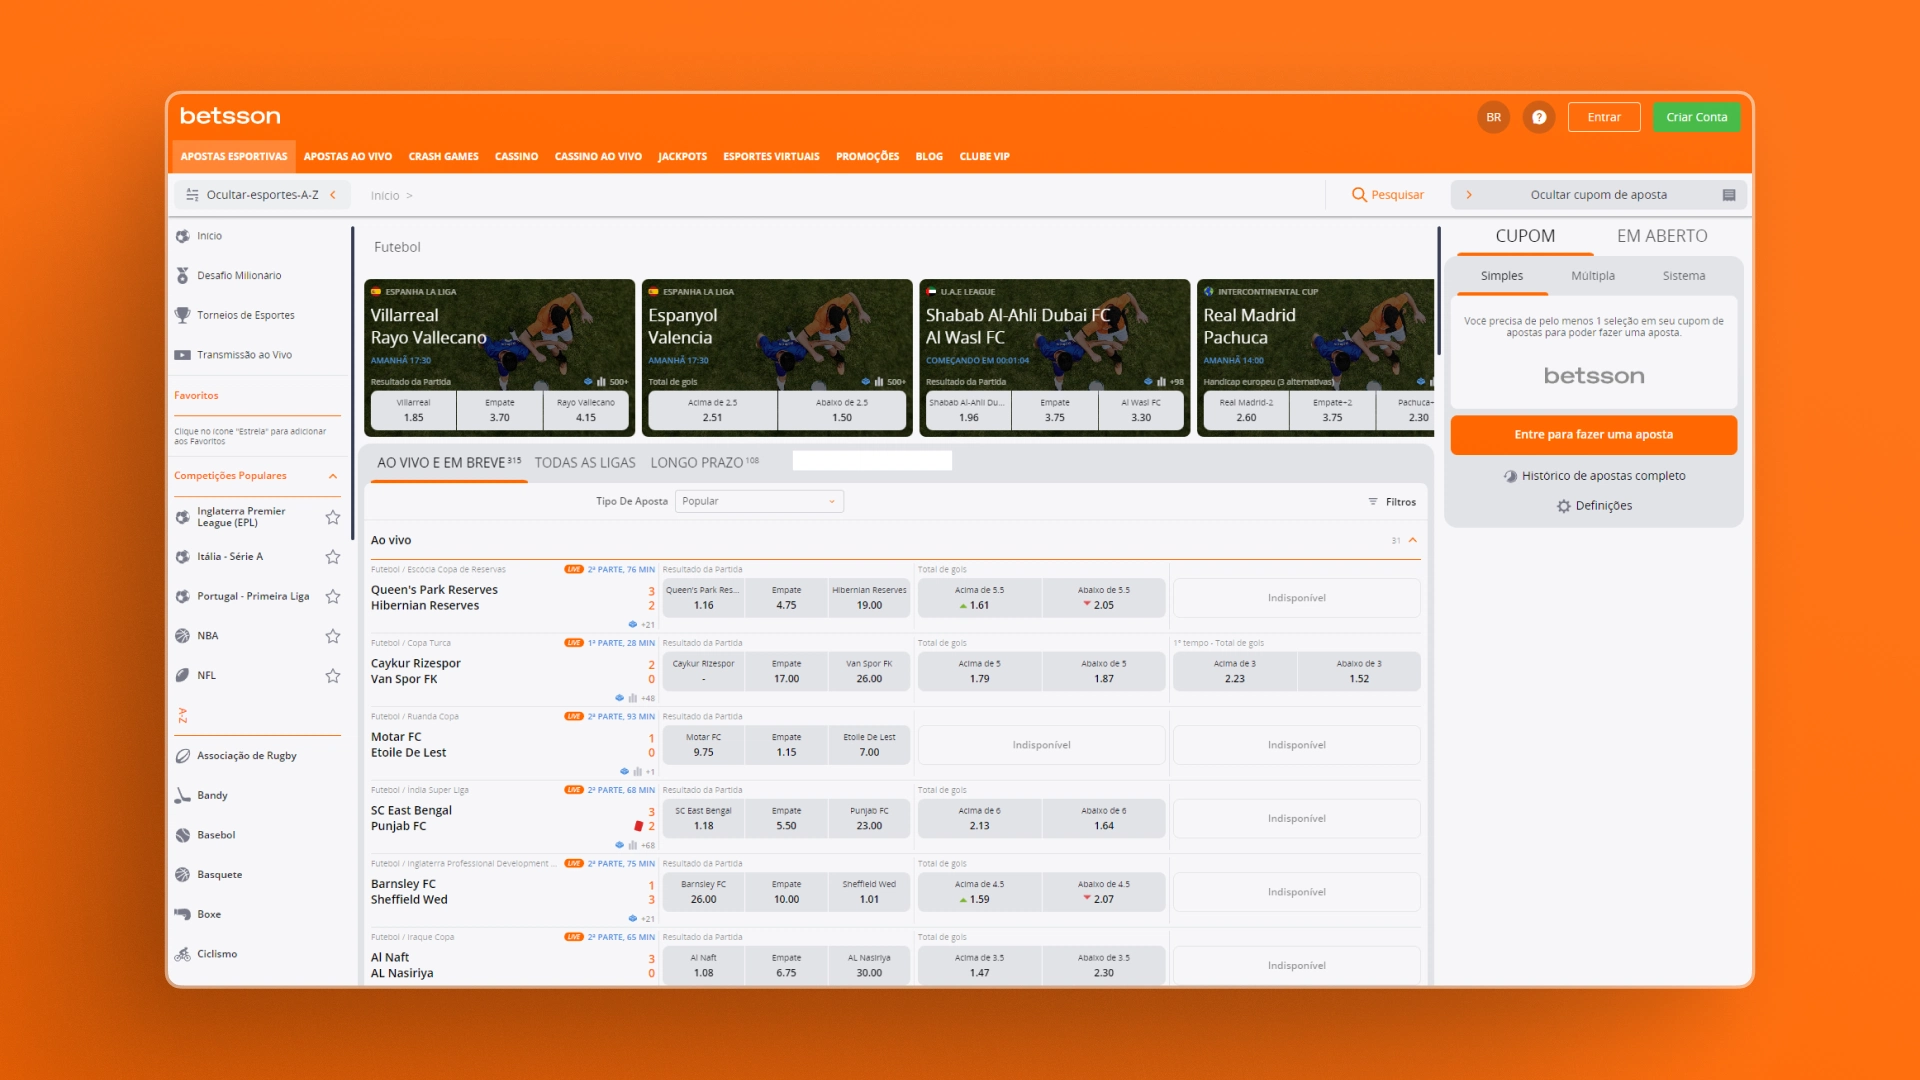Select the Múltipla bet slip tab
Image resolution: width=1920 pixels, height=1080 pixels.
pos(1593,276)
